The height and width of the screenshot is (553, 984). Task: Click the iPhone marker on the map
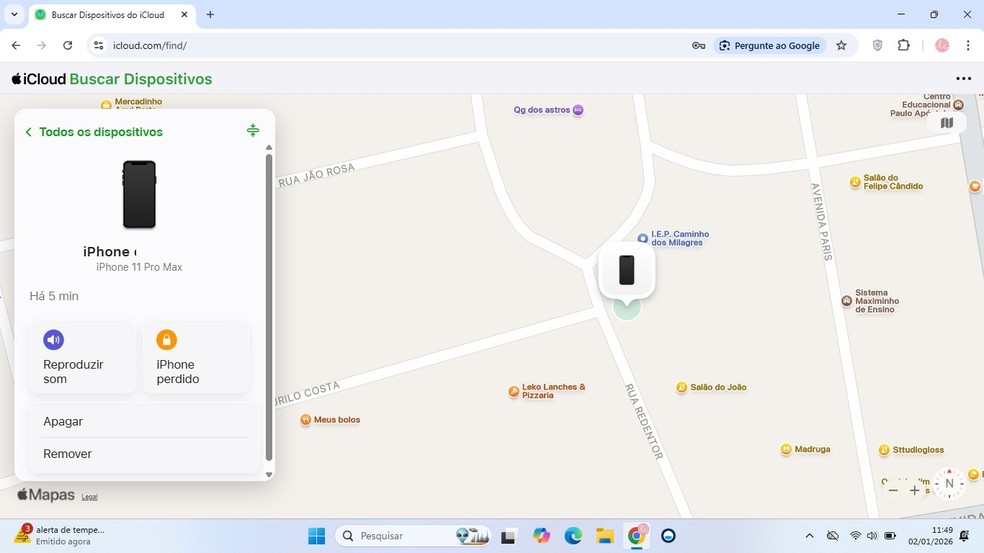pyautogui.click(x=626, y=271)
